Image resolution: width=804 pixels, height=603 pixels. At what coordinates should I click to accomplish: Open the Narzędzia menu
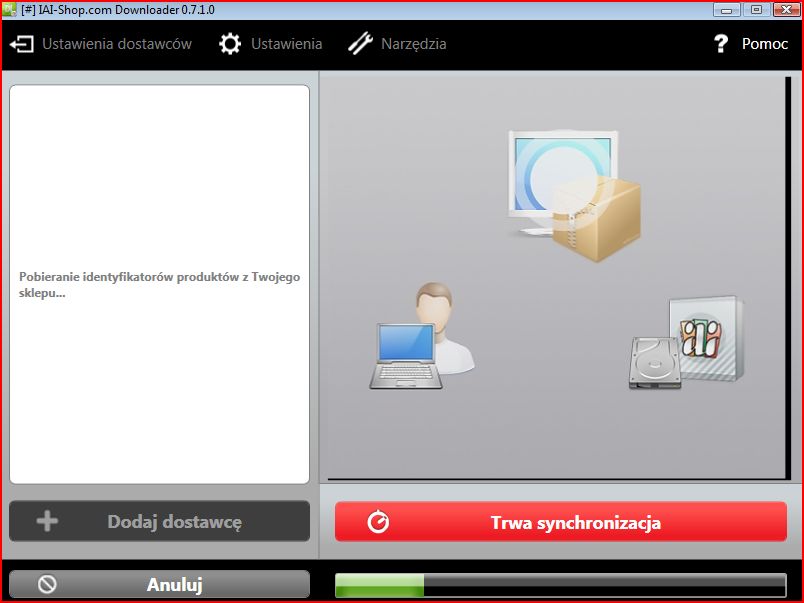tap(397, 44)
